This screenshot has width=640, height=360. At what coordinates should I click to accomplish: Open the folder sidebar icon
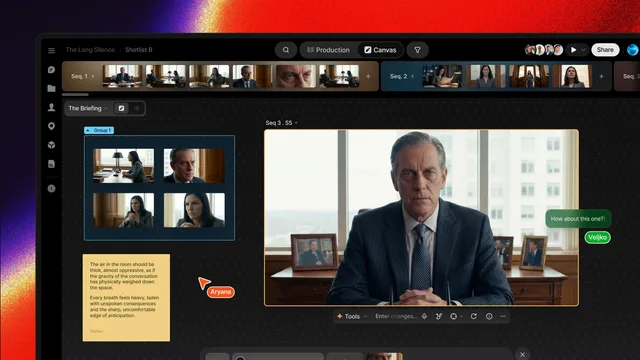click(x=51, y=88)
